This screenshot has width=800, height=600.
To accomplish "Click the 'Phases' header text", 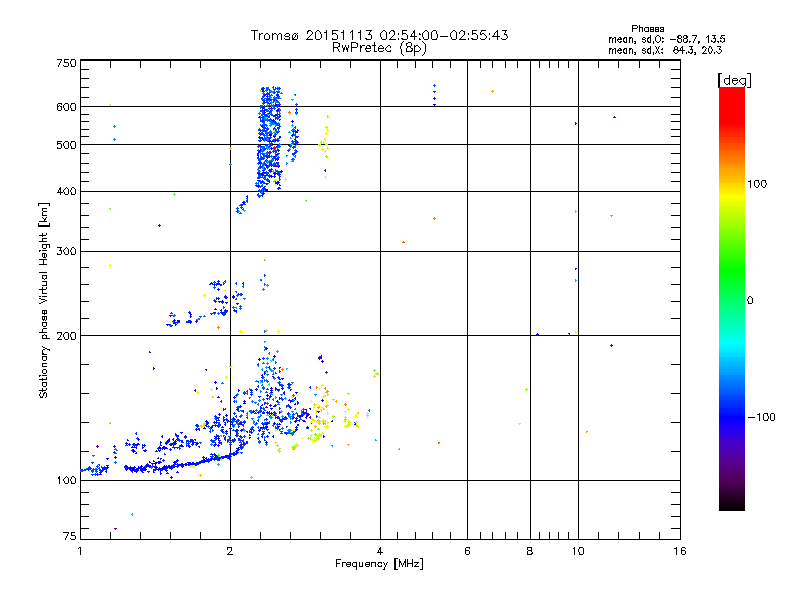I will 647,29.
